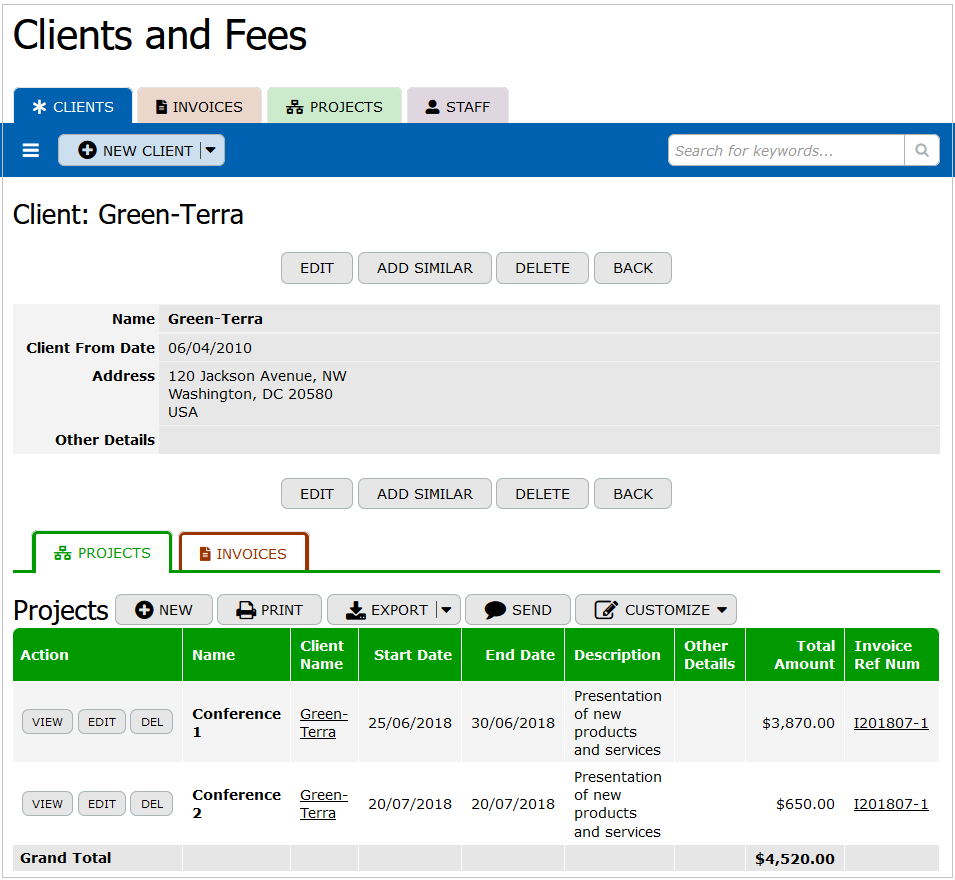Print the Projects list
The image size is (955, 880).
point(269,610)
